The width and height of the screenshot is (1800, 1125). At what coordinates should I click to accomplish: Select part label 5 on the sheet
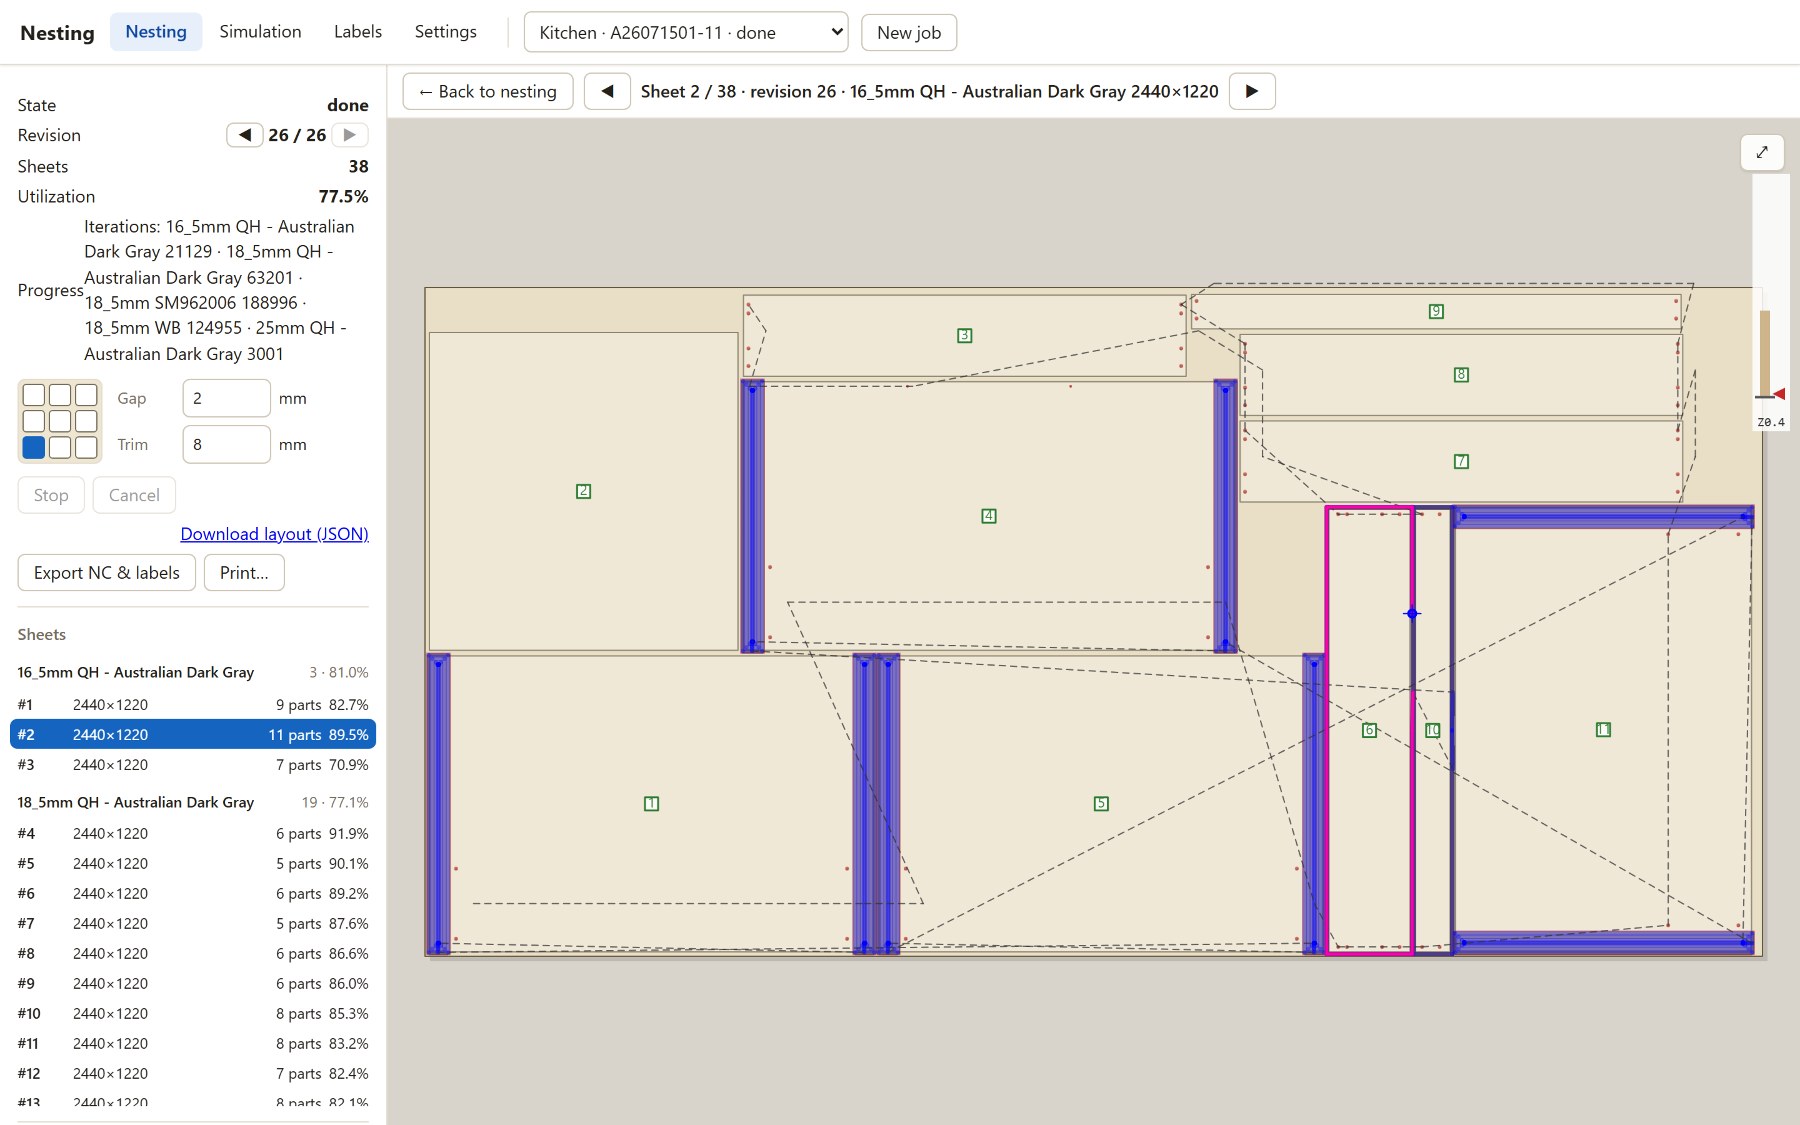click(1101, 803)
